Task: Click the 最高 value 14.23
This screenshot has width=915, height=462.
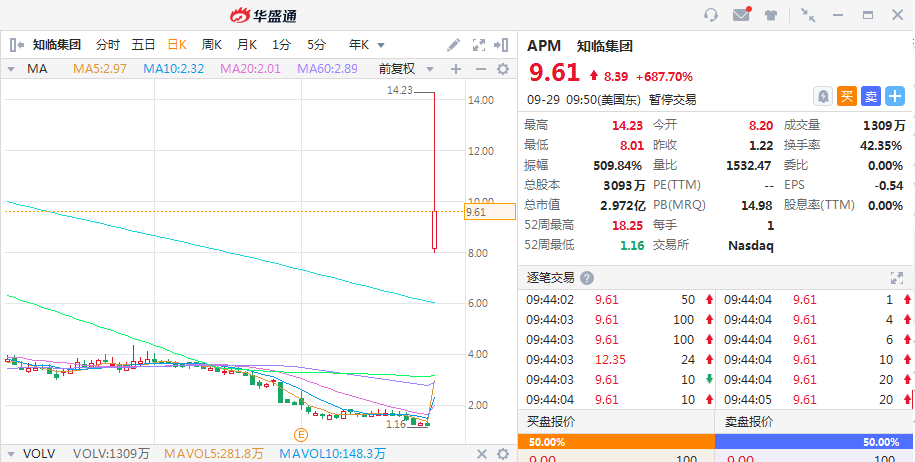Action: tap(627, 125)
